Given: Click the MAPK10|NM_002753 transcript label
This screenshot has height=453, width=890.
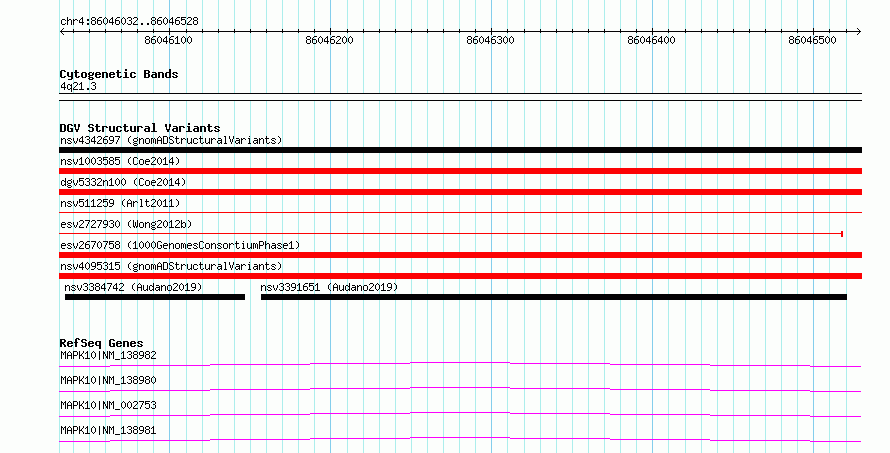Looking at the screenshot, I should click(108, 405).
